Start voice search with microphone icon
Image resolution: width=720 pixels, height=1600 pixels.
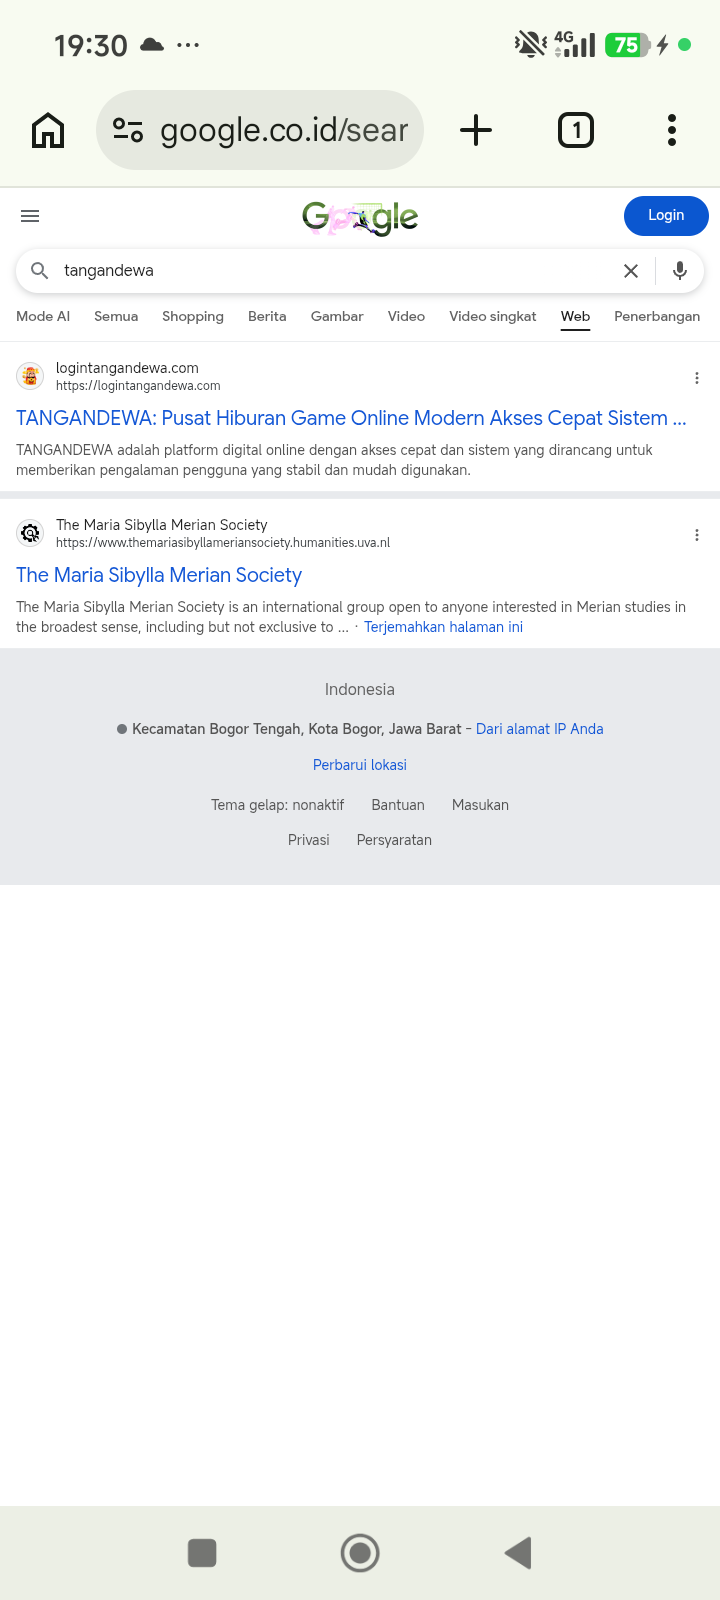(x=680, y=271)
